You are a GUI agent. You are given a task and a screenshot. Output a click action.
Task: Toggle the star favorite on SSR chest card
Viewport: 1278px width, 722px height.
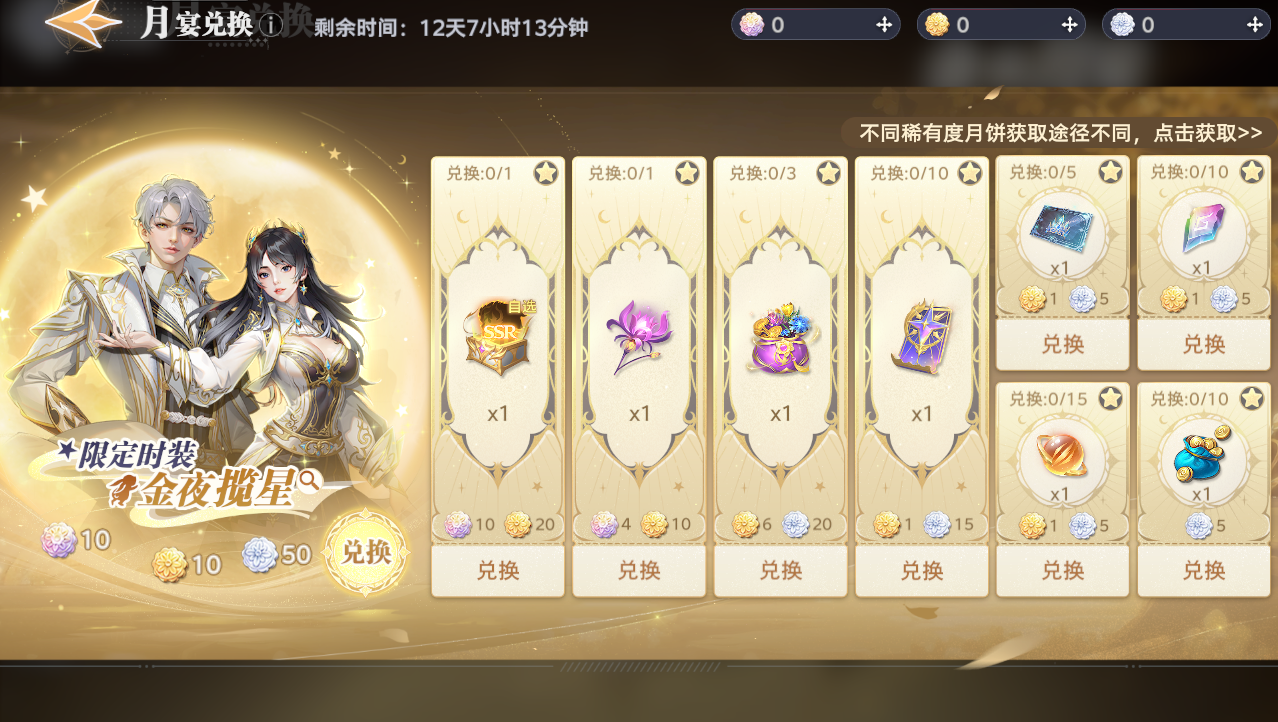point(545,172)
